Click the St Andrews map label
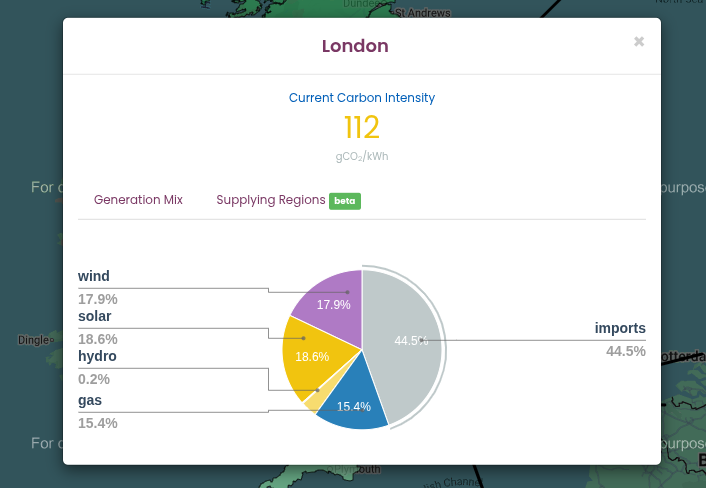Image resolution: width=706 pixels, height=488 pixels. pyautogui.click(x=422, y=13)
